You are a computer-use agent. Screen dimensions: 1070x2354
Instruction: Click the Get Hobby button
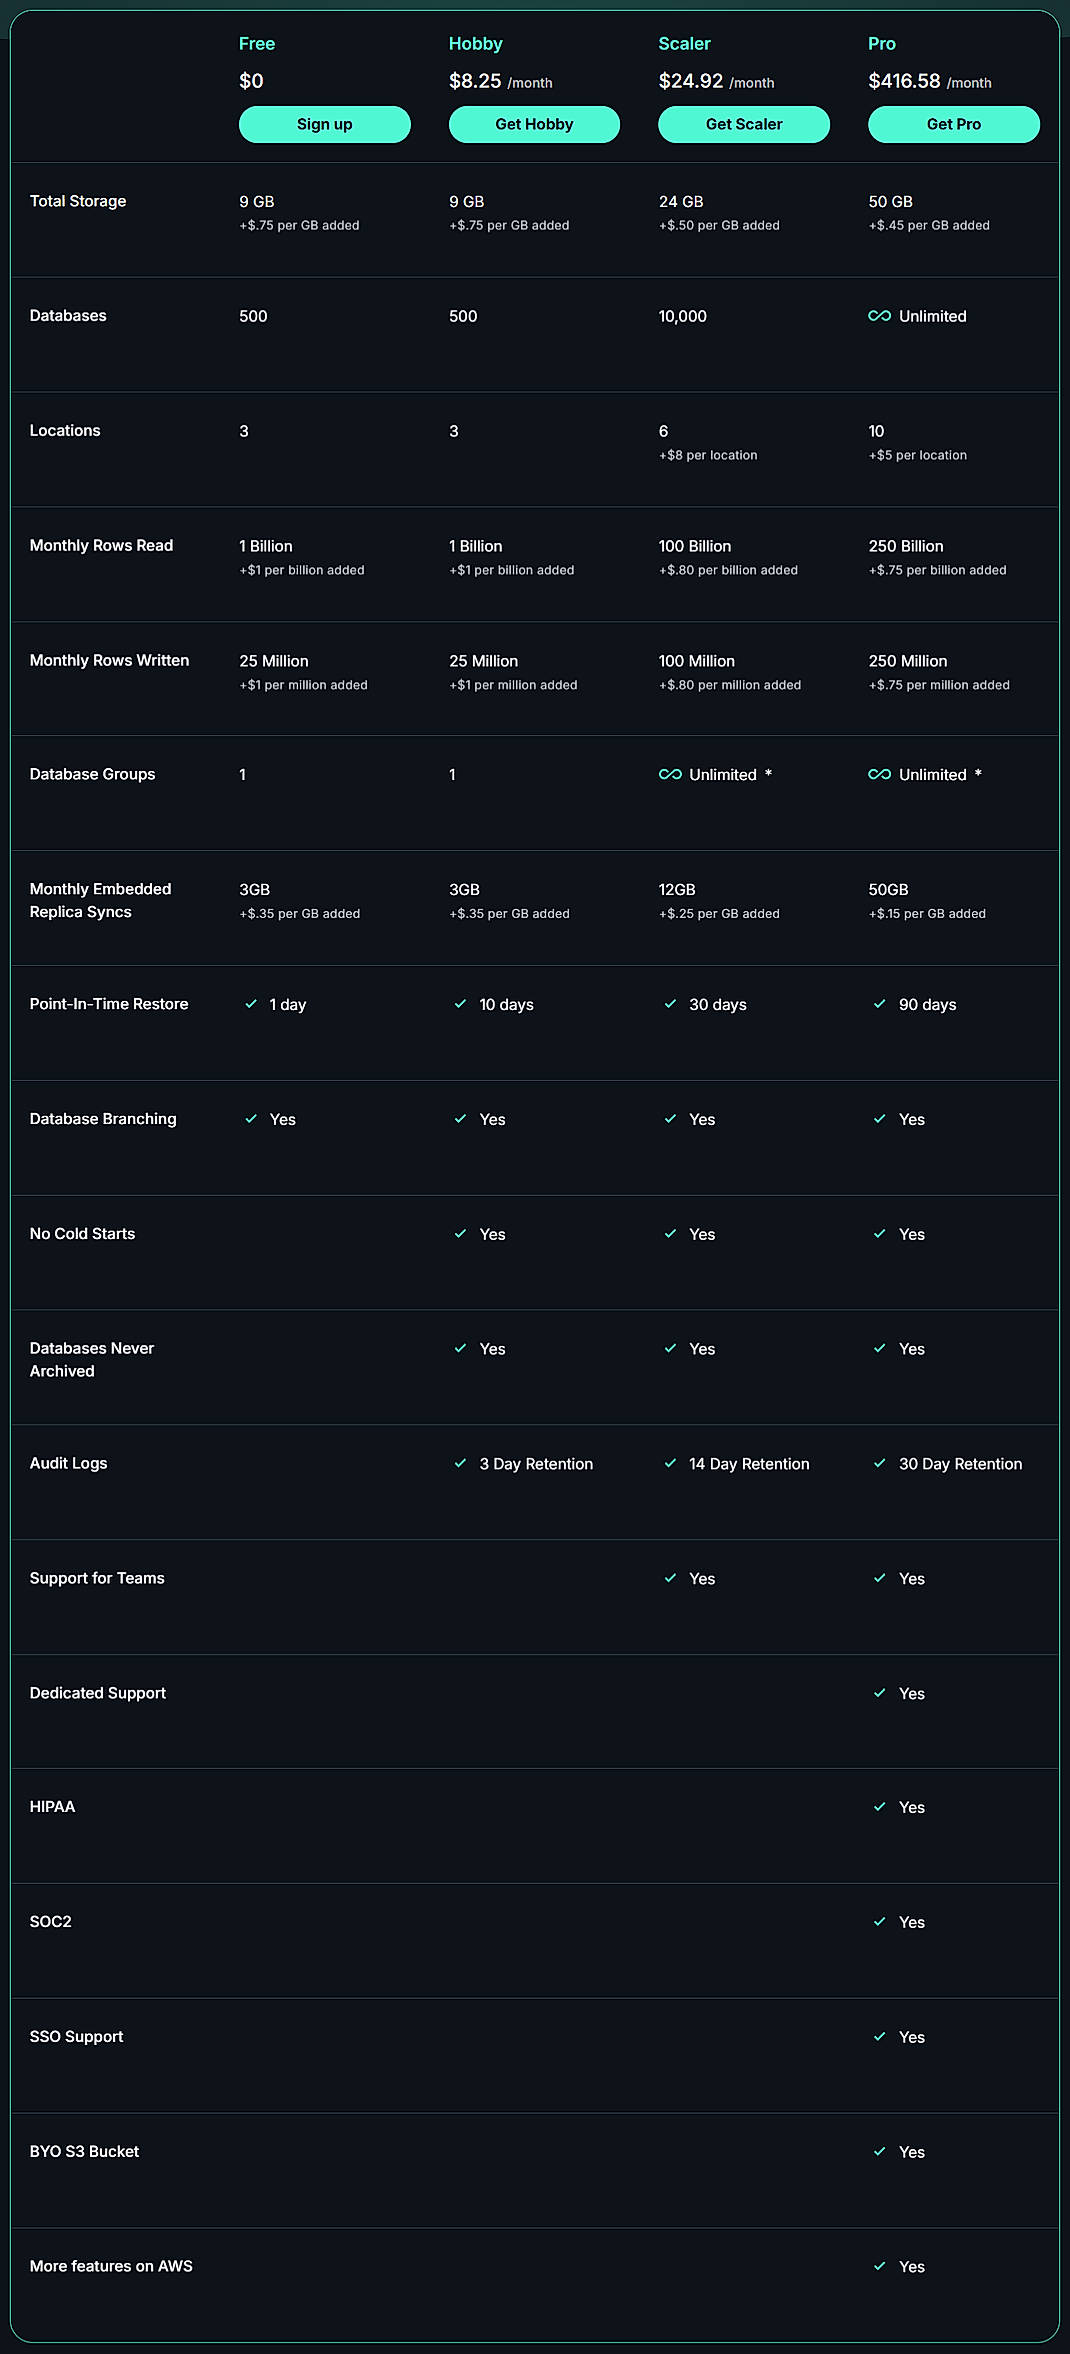click(x=533, y=124)
